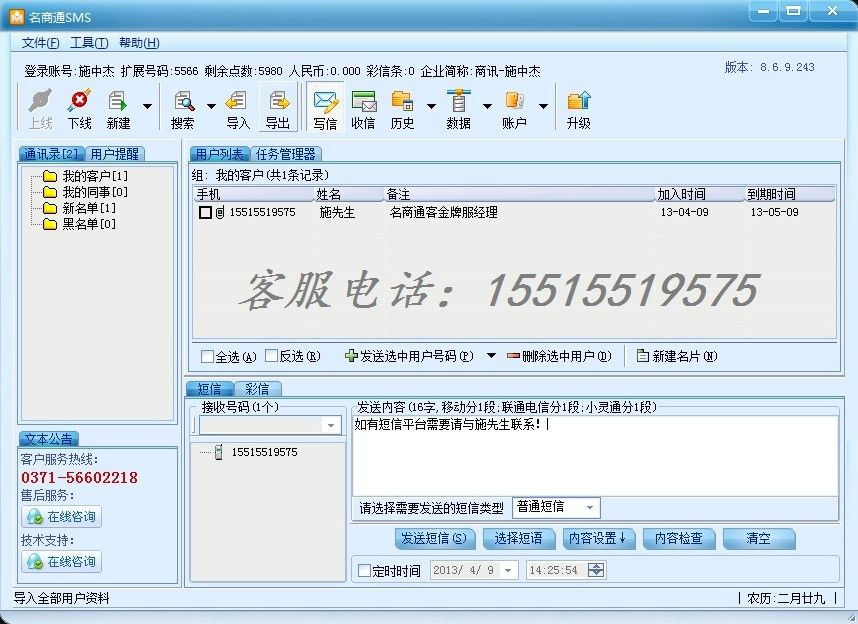Click the 施先生 name cell
This screenshot has height=624, width=858.
(x=338, y=212)
